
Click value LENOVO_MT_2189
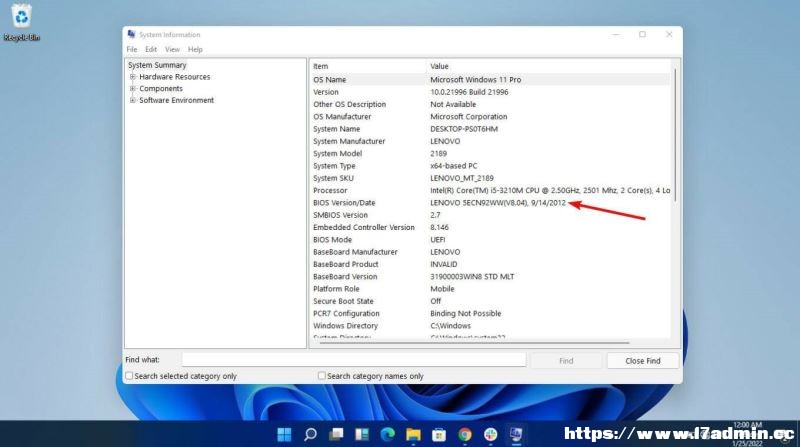pos(462,178)
